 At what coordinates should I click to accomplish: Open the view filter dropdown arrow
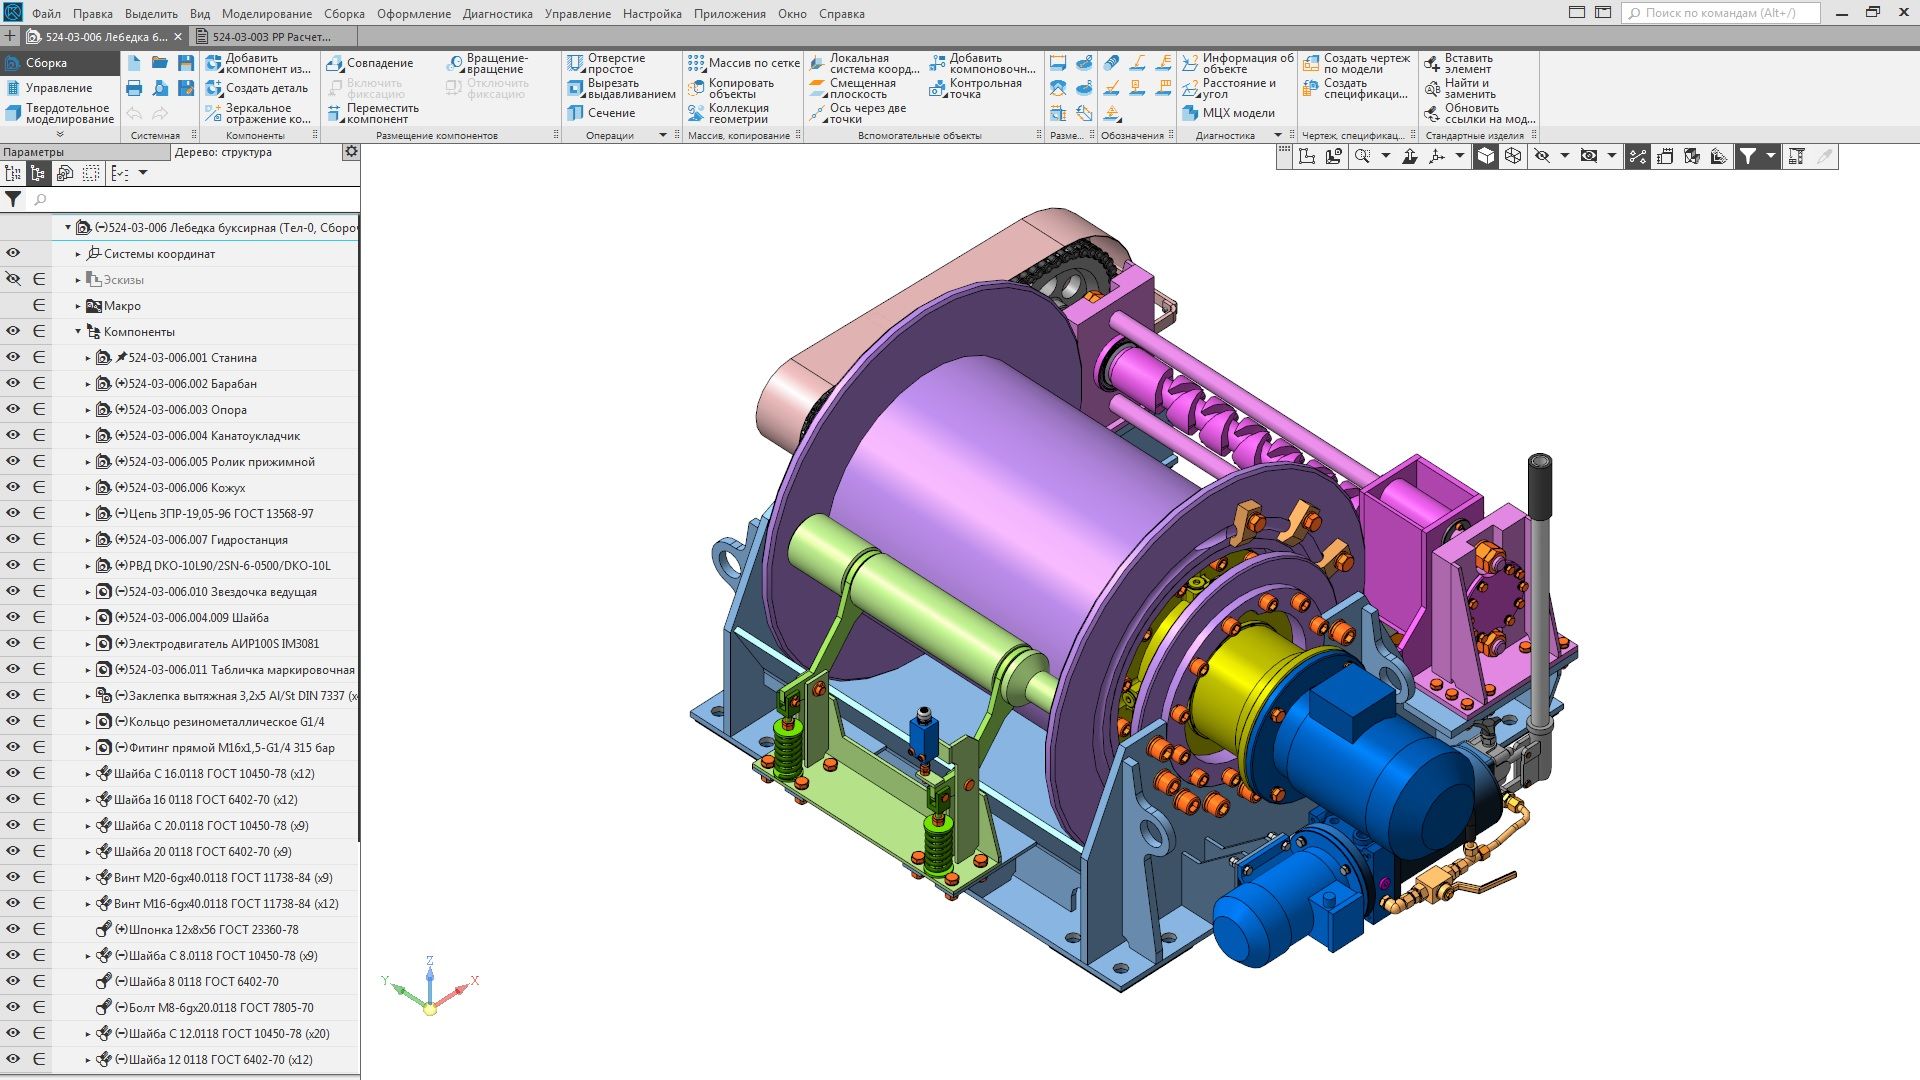click(x=1771, y=156)
